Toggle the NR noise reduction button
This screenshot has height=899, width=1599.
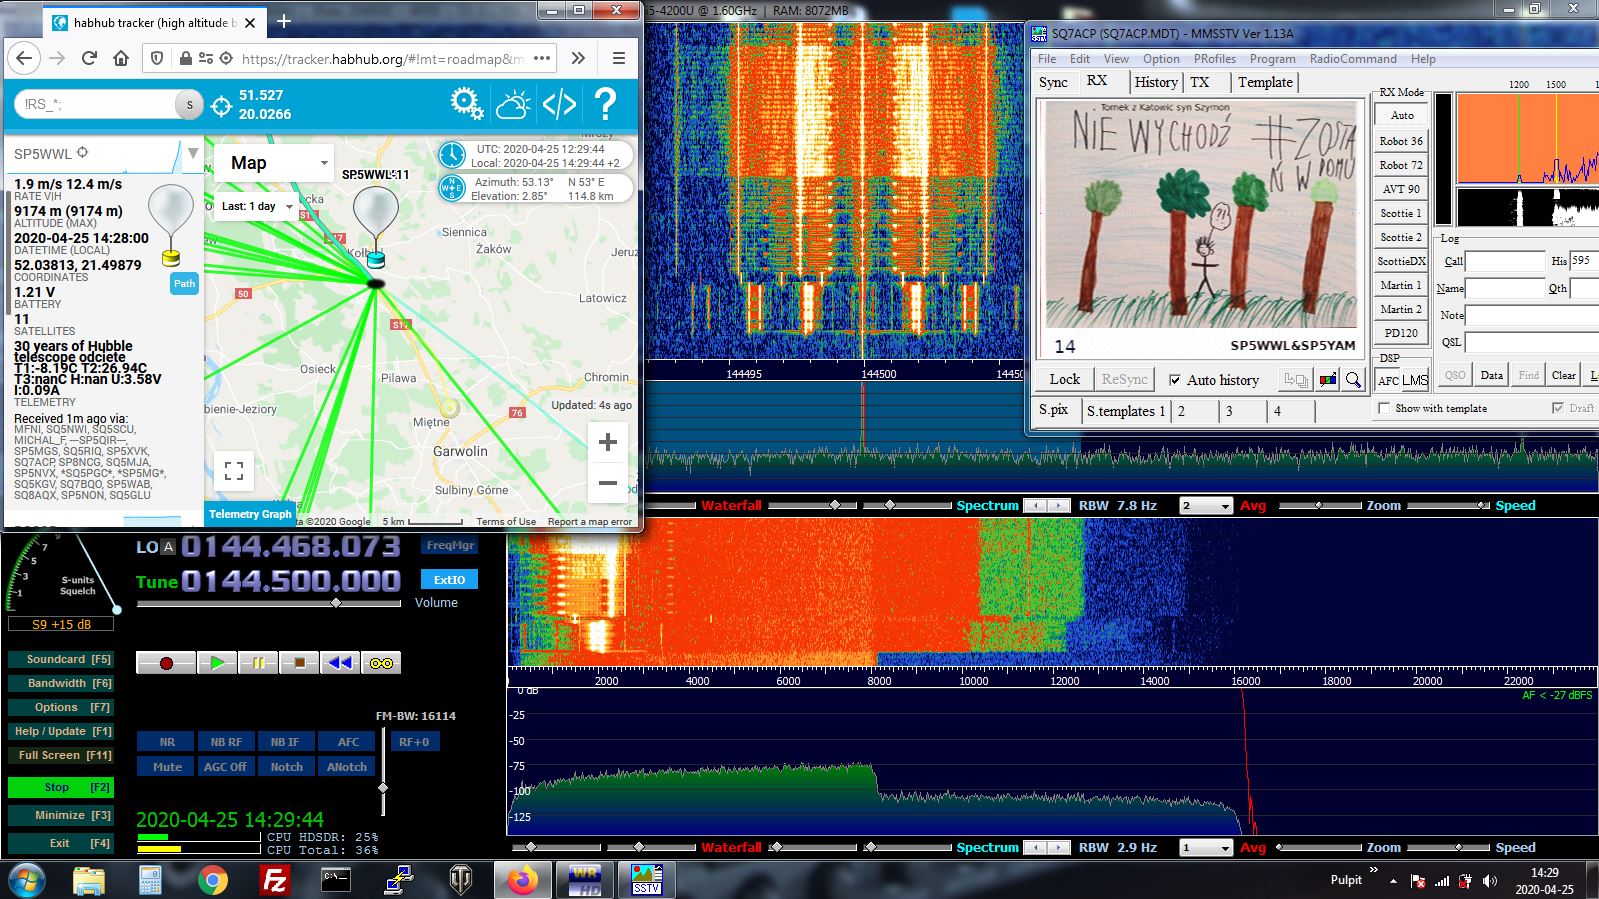(x=167, y=742)
